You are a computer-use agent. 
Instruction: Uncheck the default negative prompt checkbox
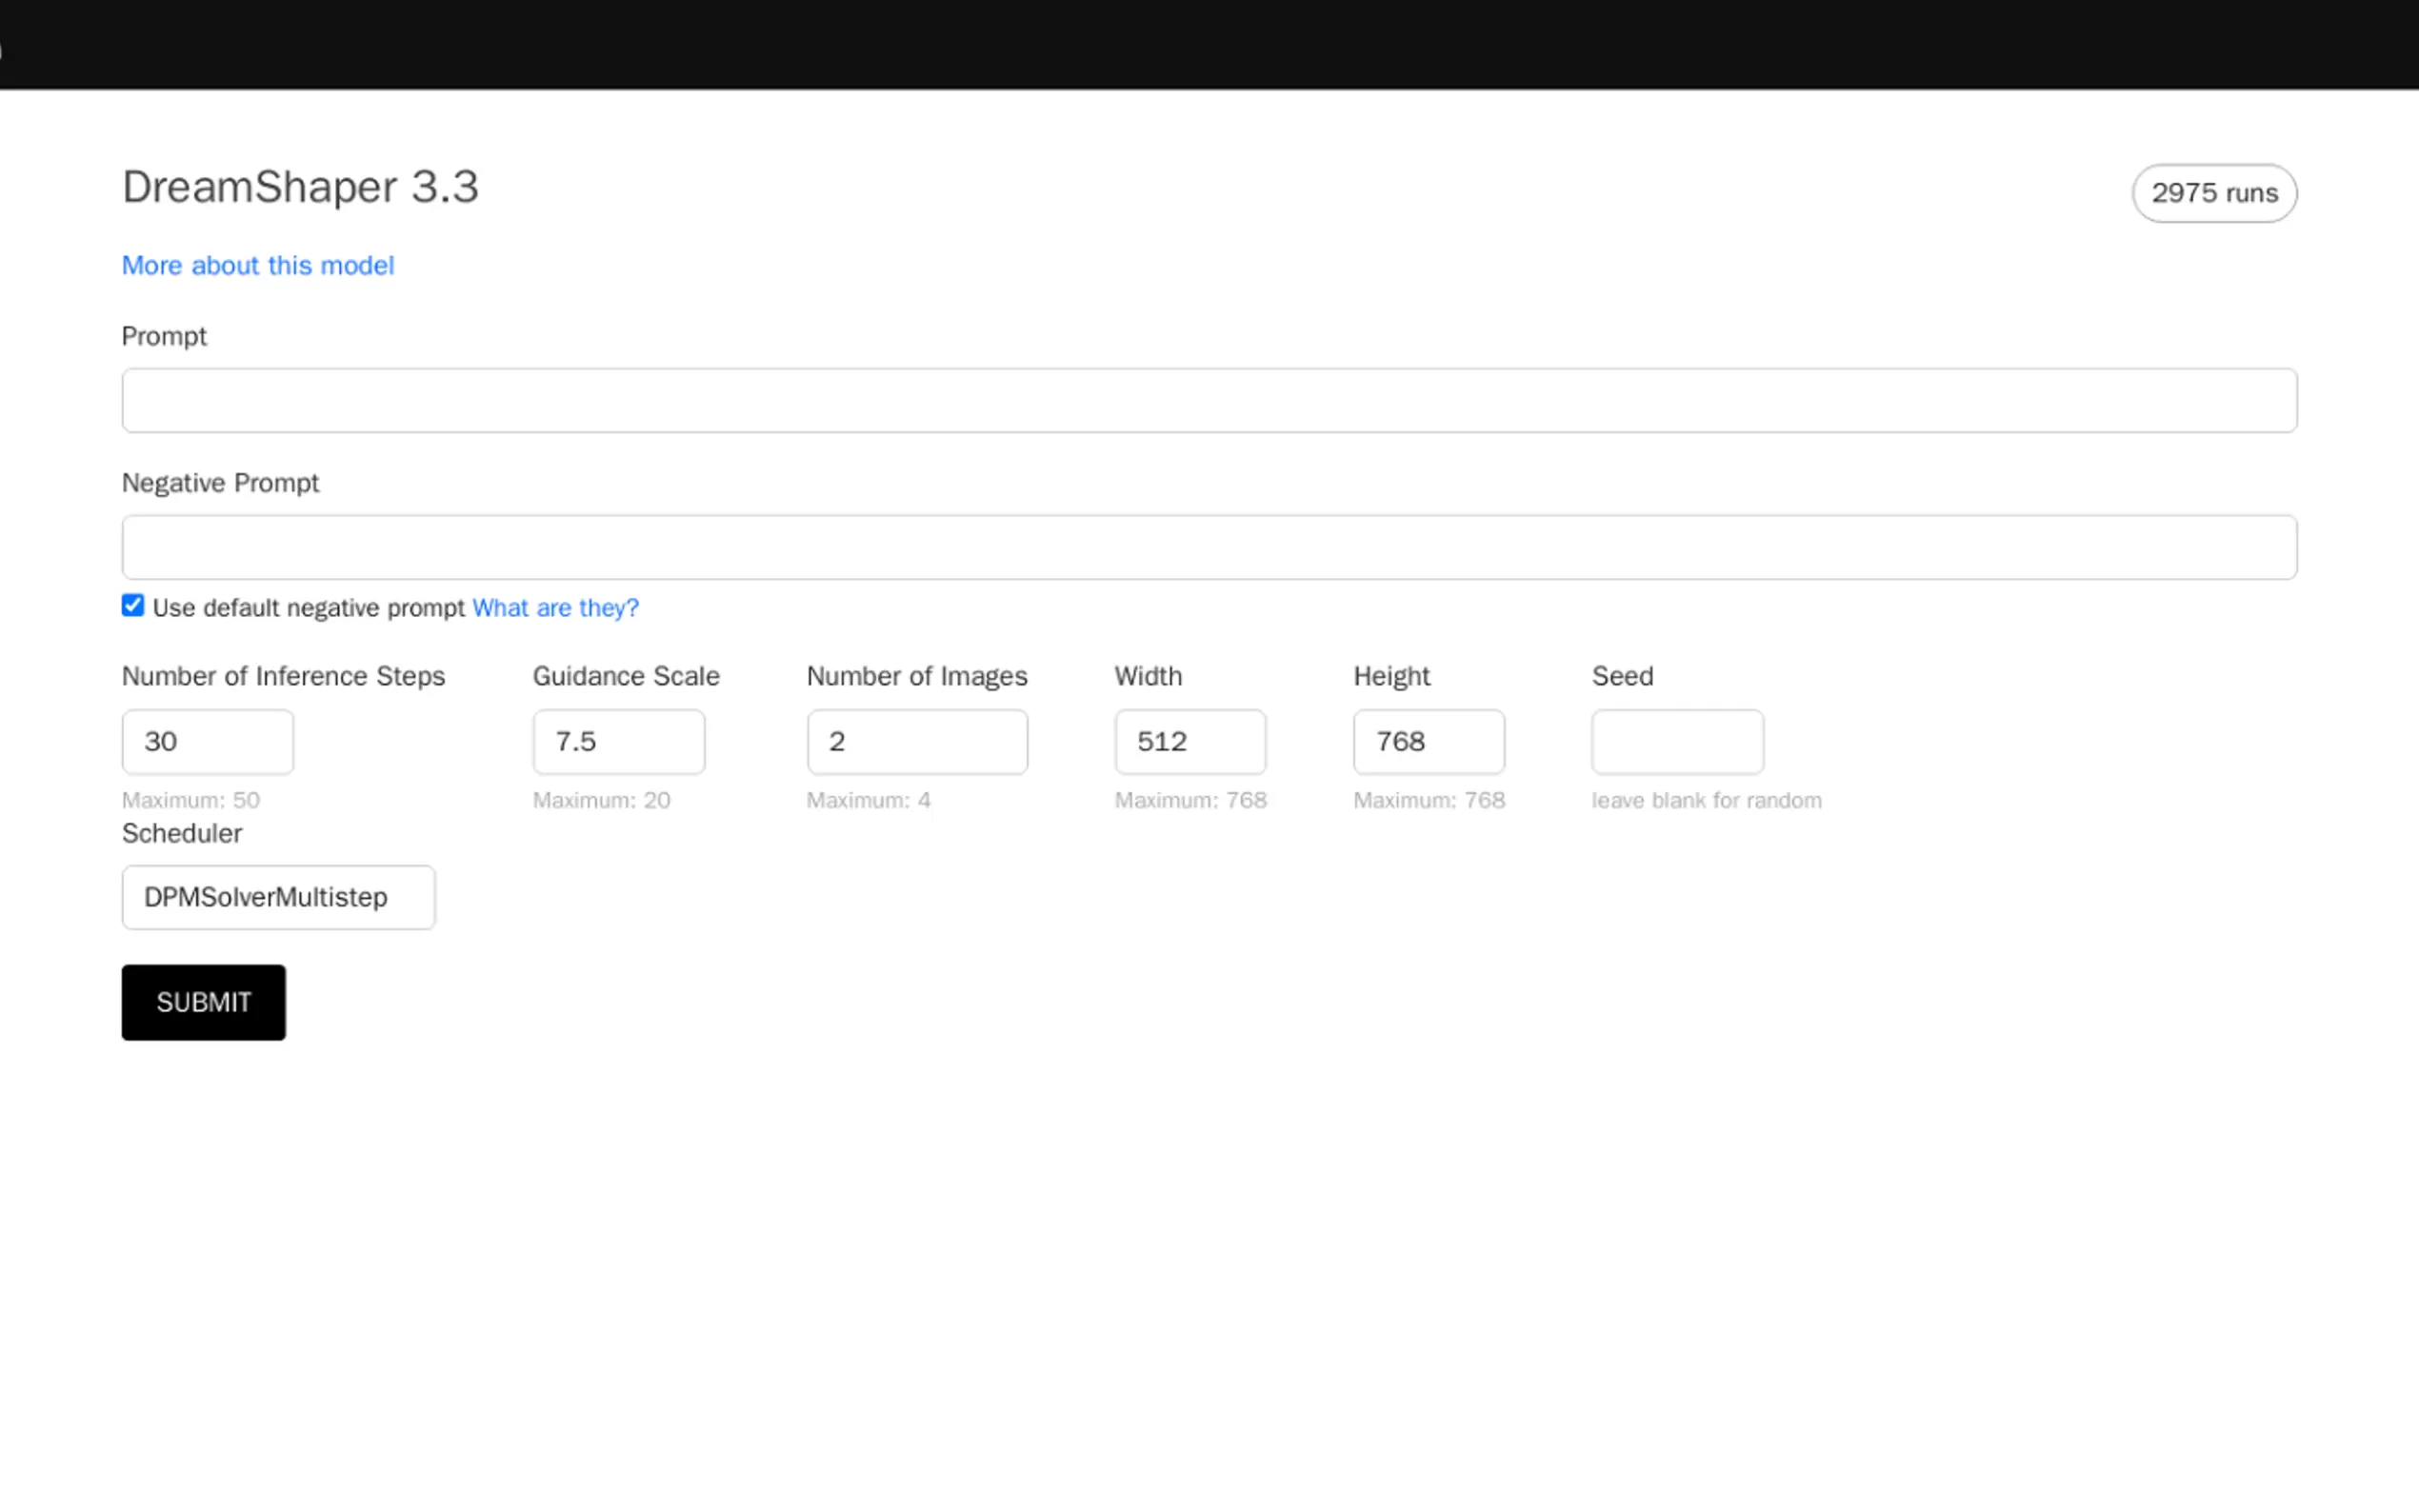(133, 605)
